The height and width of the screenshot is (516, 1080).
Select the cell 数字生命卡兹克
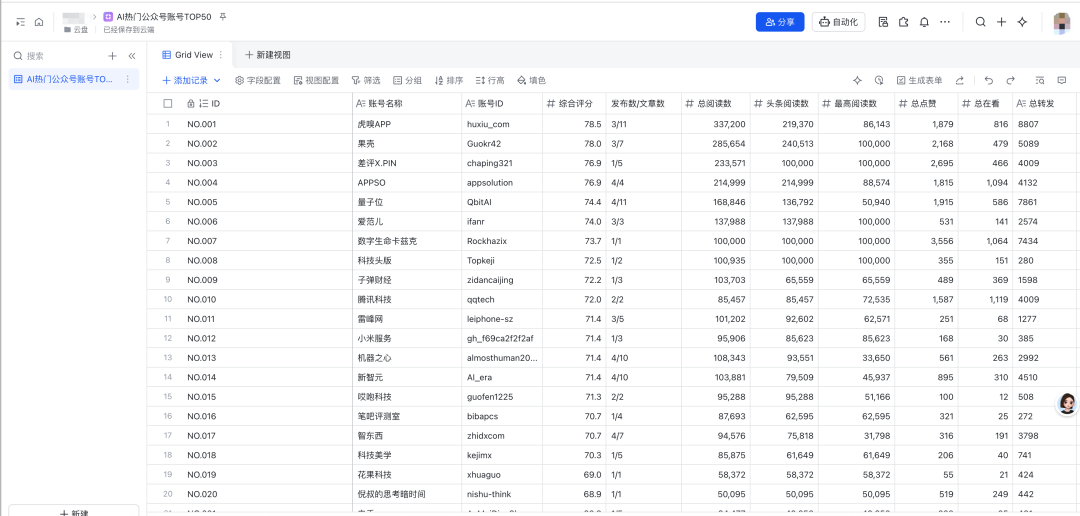click(408, 241)
